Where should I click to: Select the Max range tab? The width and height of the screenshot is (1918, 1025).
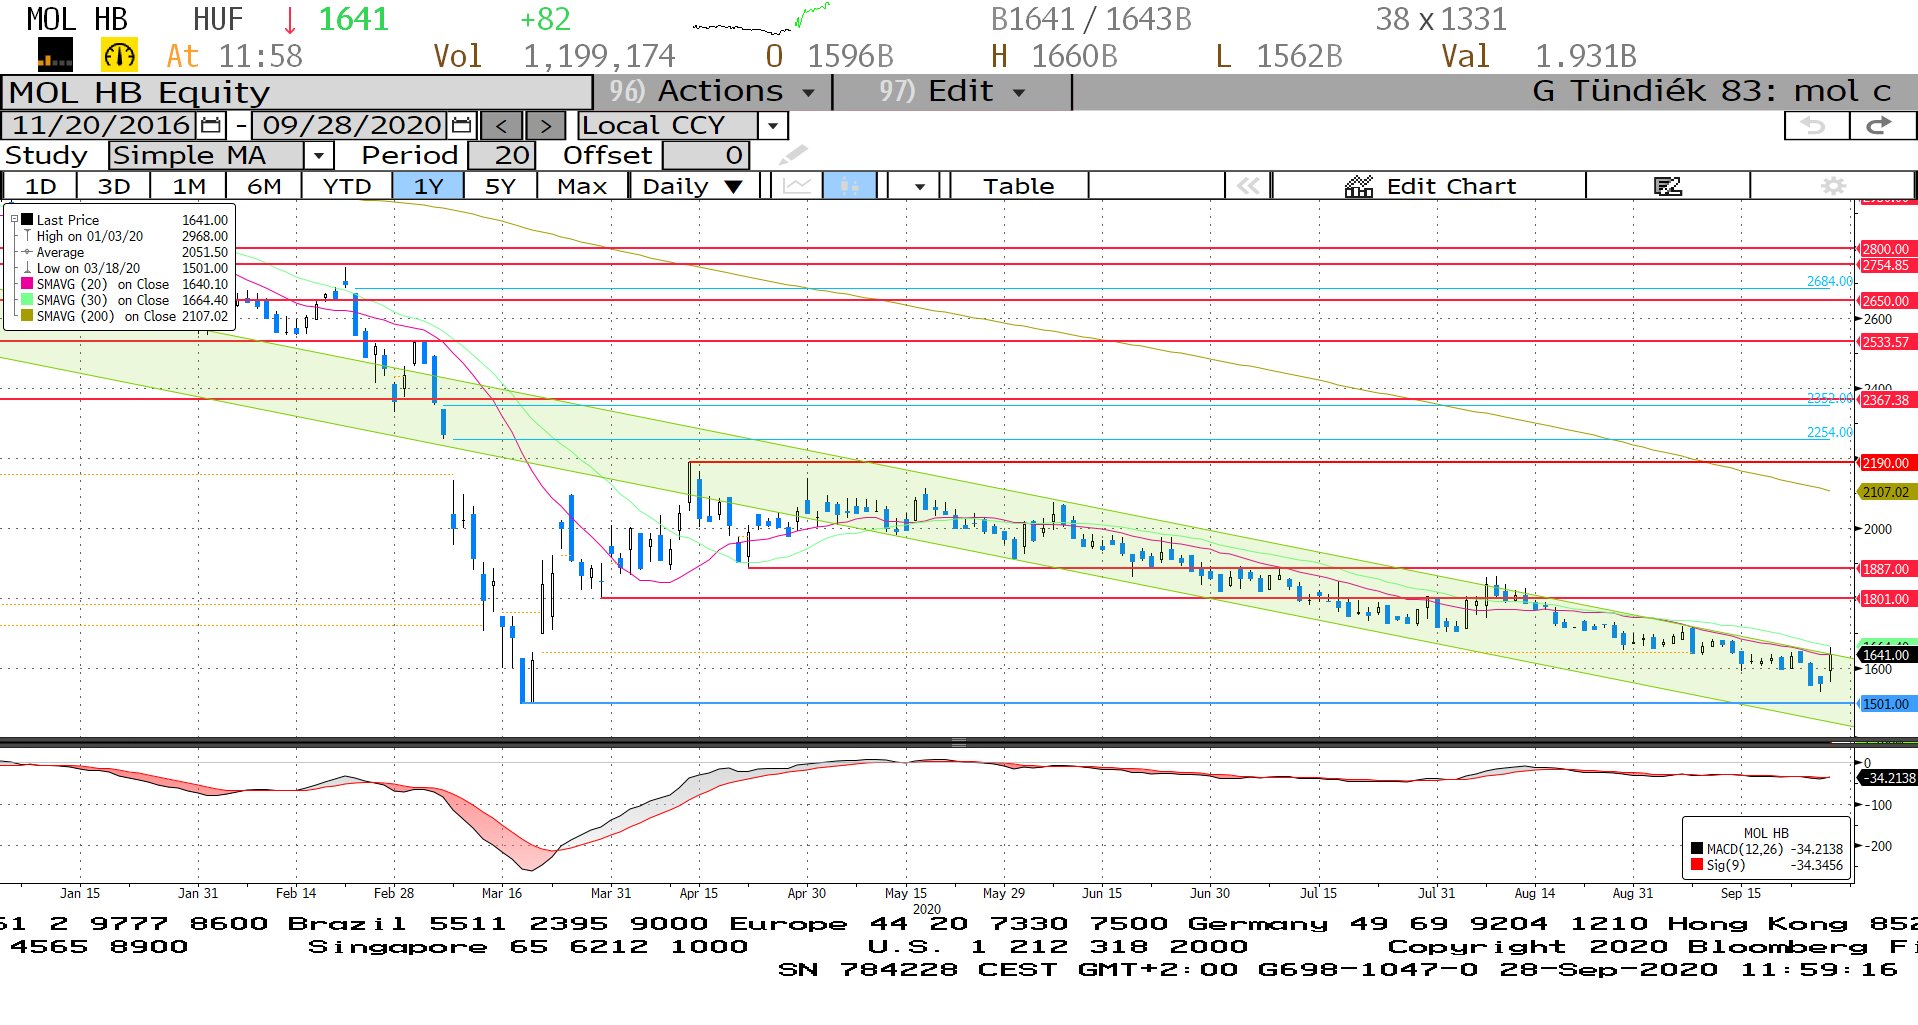582,186
